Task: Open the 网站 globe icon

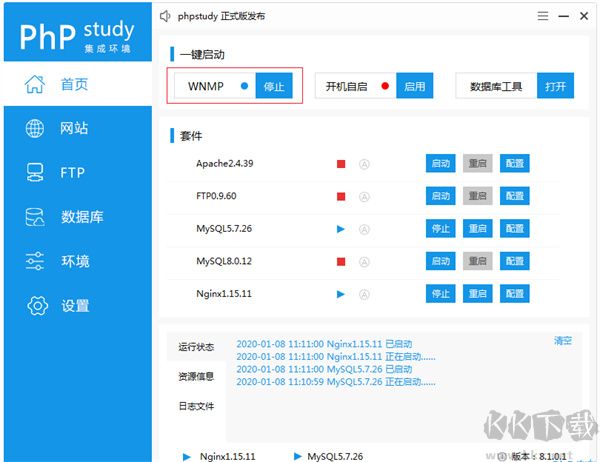Action: [35, 128]
